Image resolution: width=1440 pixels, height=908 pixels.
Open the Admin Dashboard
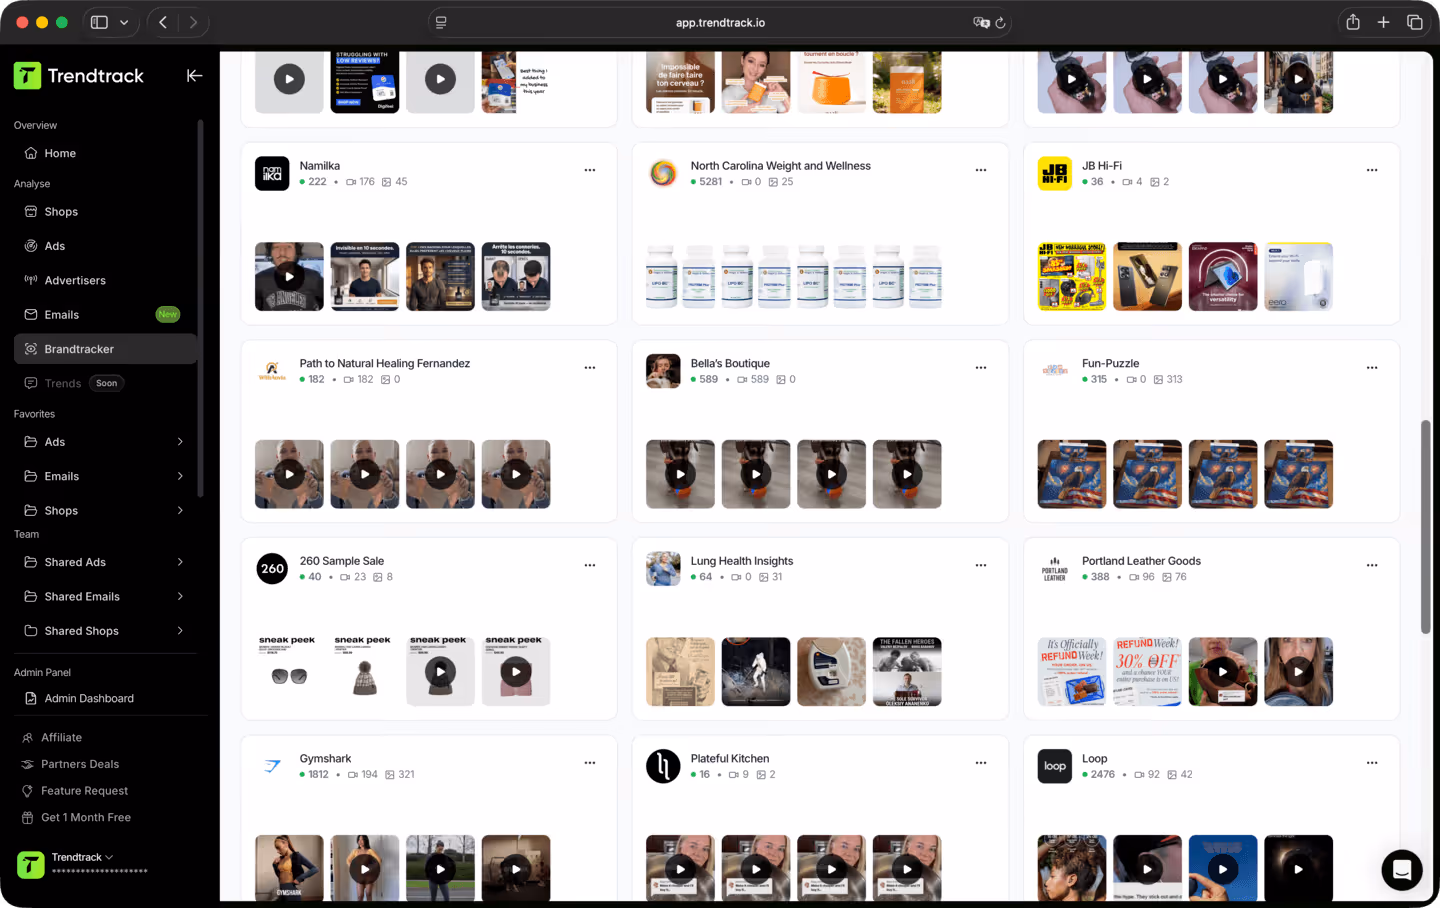pos(90,698)
